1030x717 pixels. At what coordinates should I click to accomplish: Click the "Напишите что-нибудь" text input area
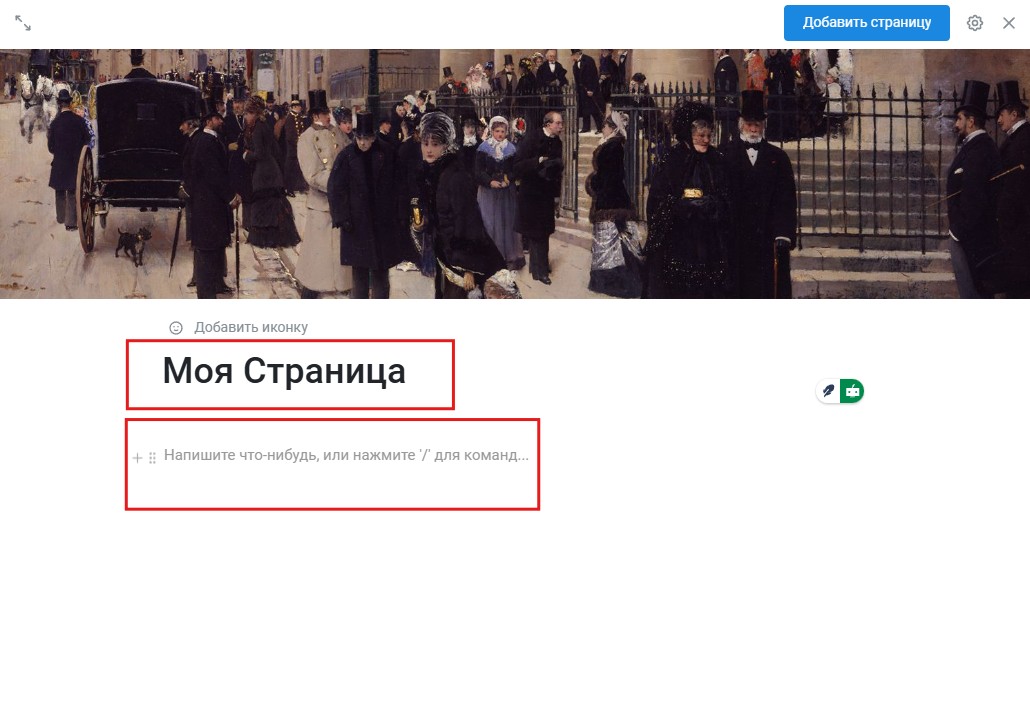click(x=346, y=455)
